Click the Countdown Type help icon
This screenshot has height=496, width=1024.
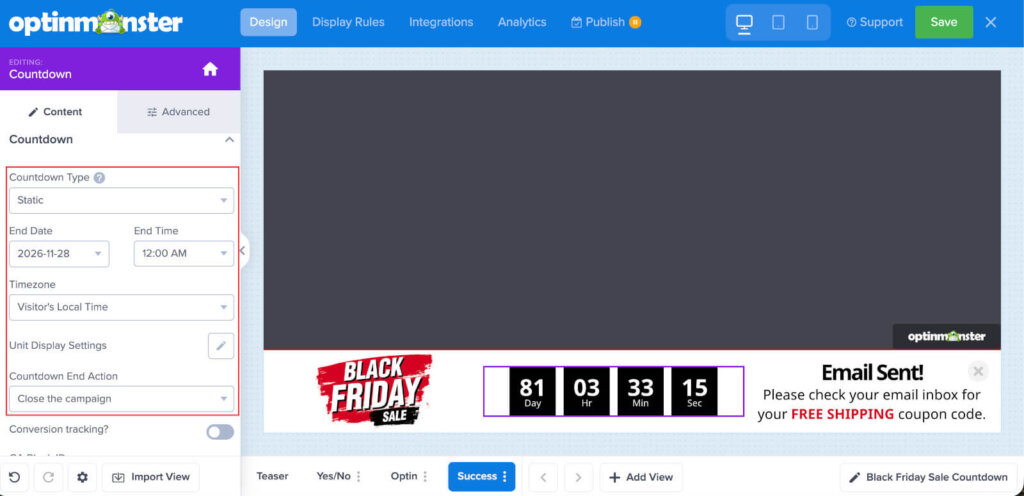(x=99, y=178)
